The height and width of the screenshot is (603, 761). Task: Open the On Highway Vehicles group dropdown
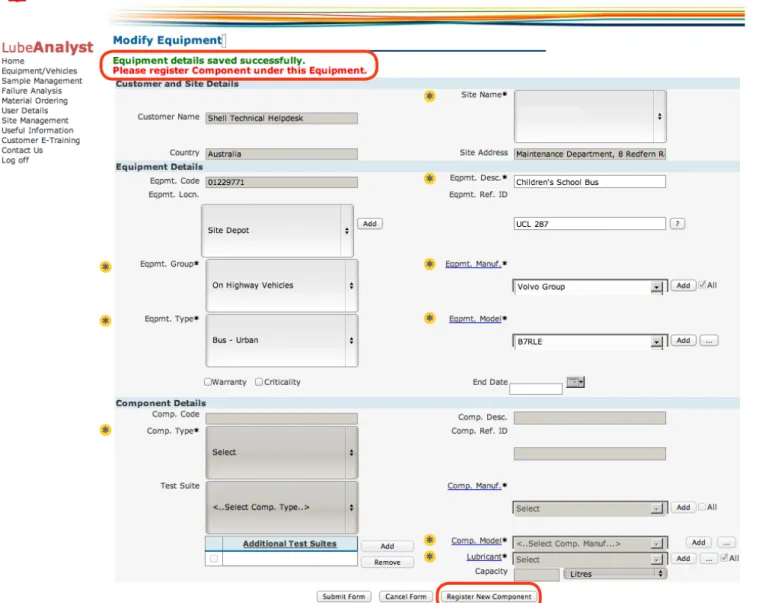282,285
